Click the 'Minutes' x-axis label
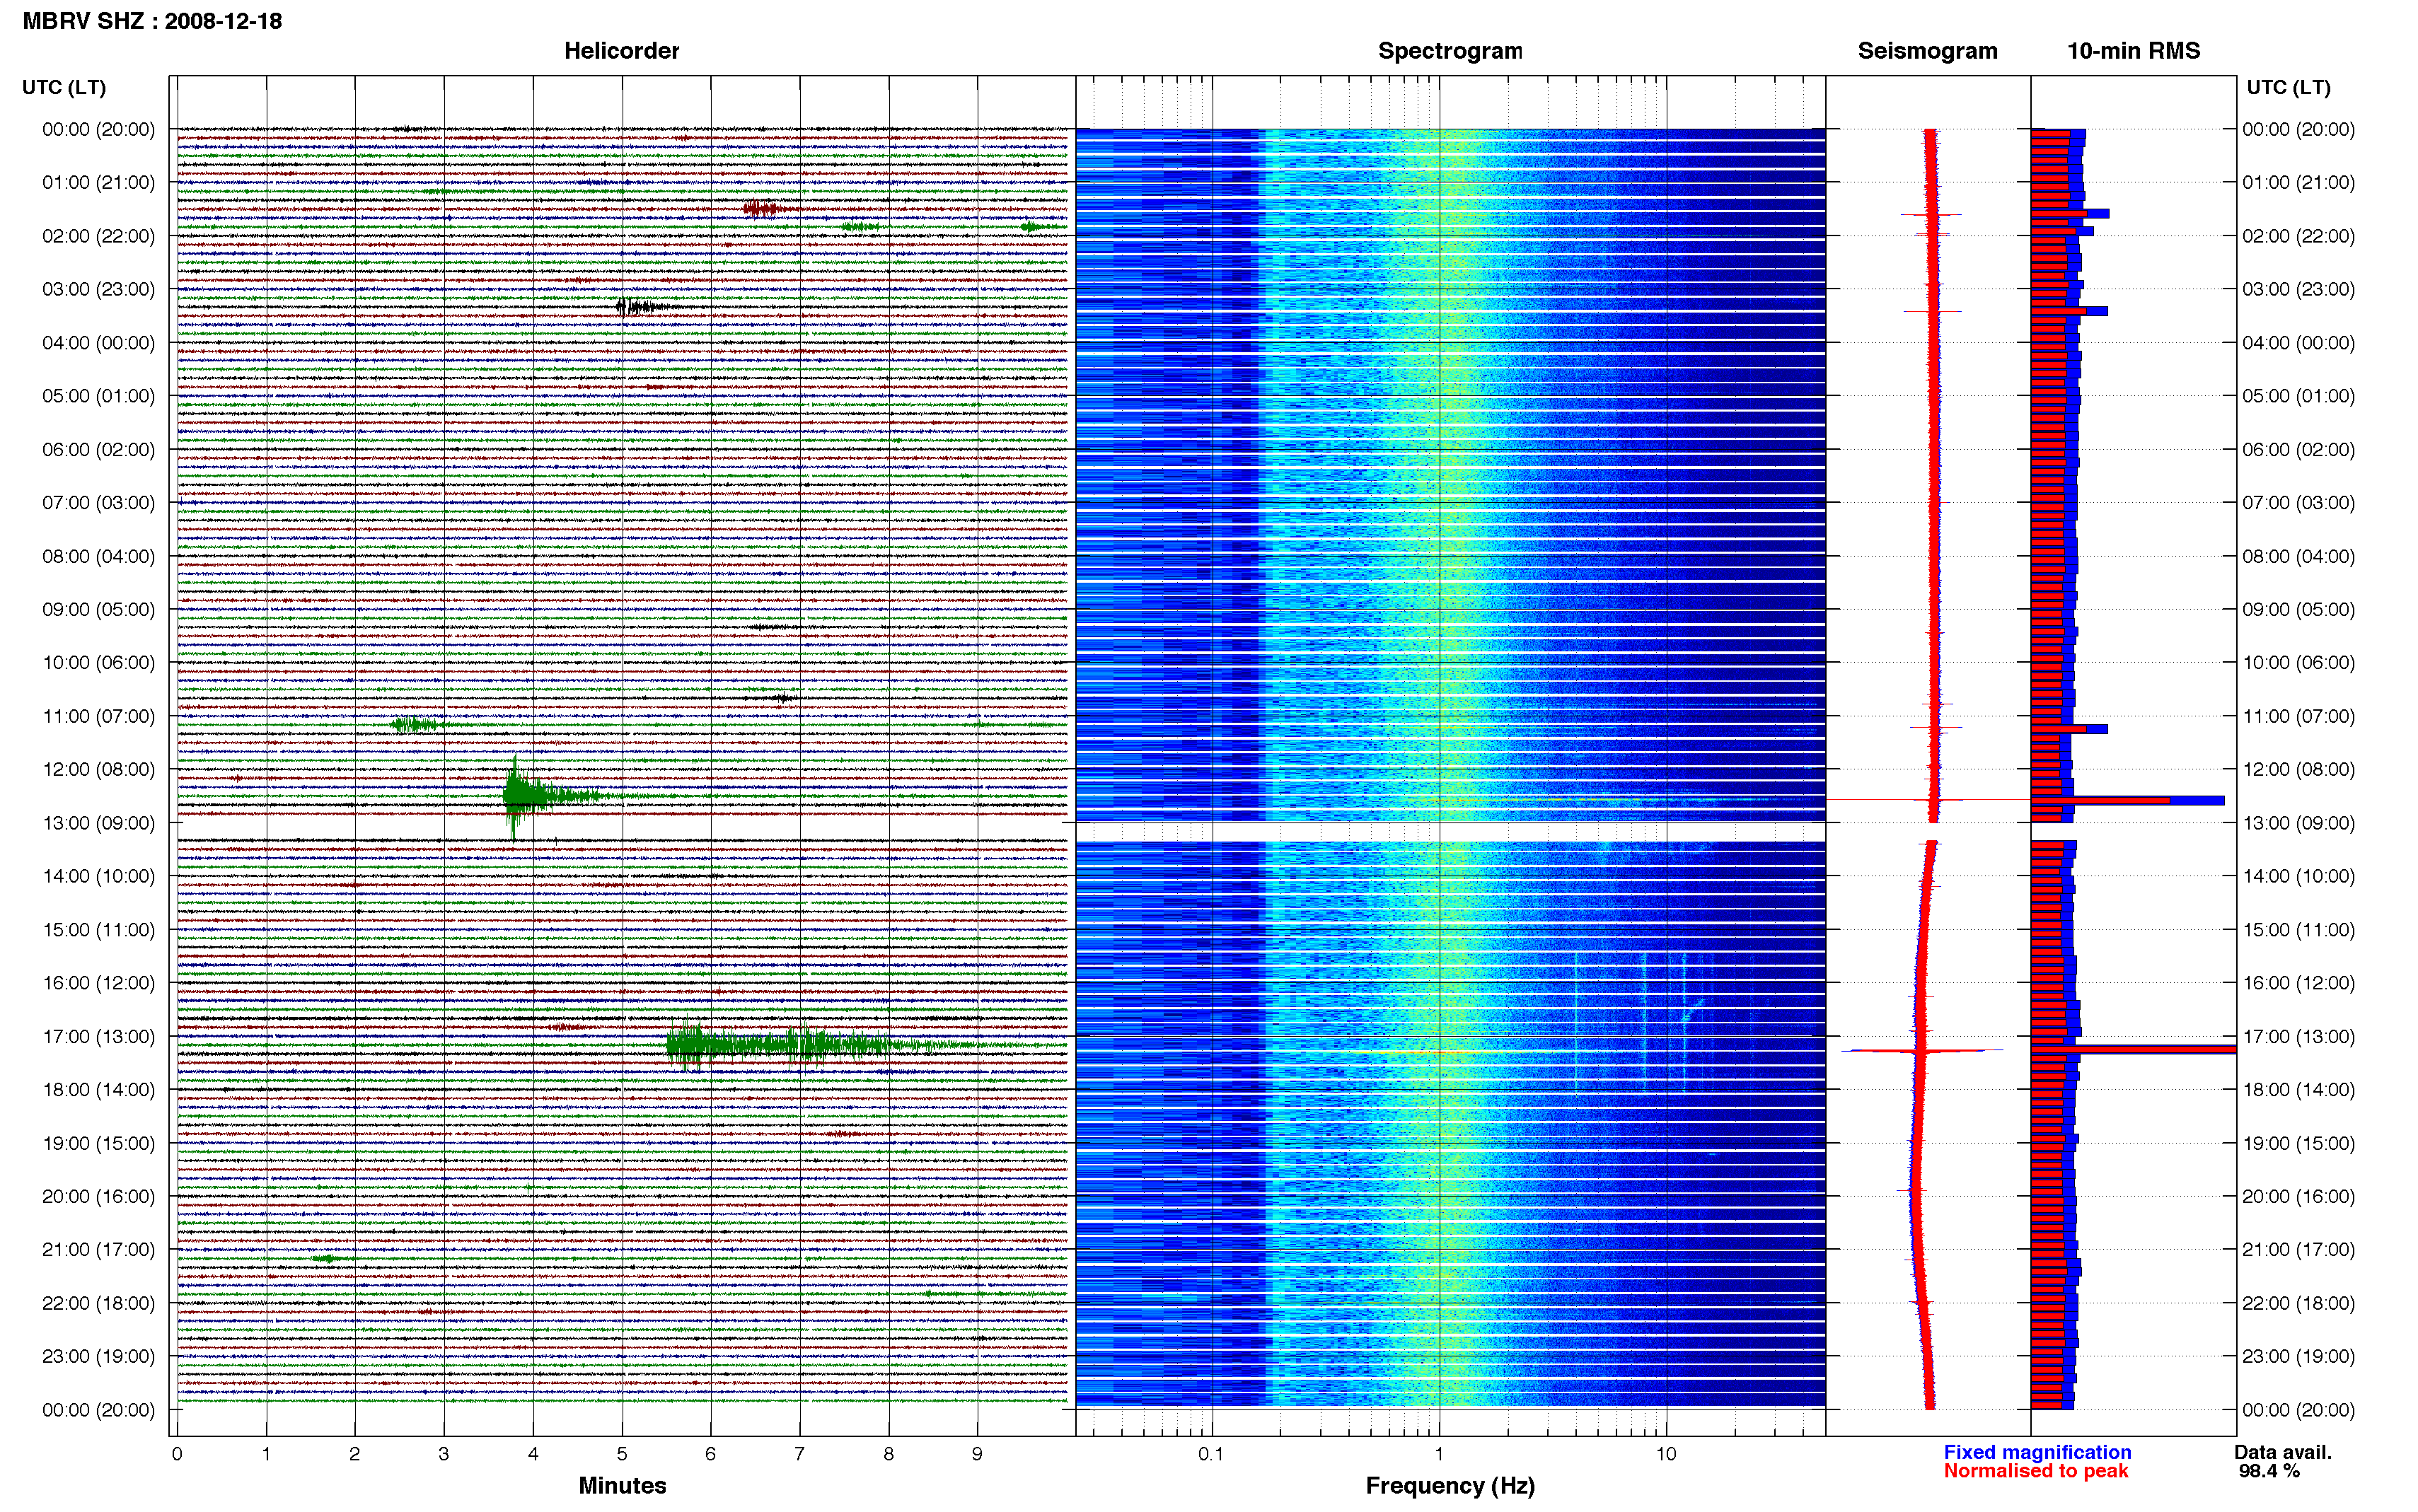The image size is (2418, 1512). (622, 1485)
